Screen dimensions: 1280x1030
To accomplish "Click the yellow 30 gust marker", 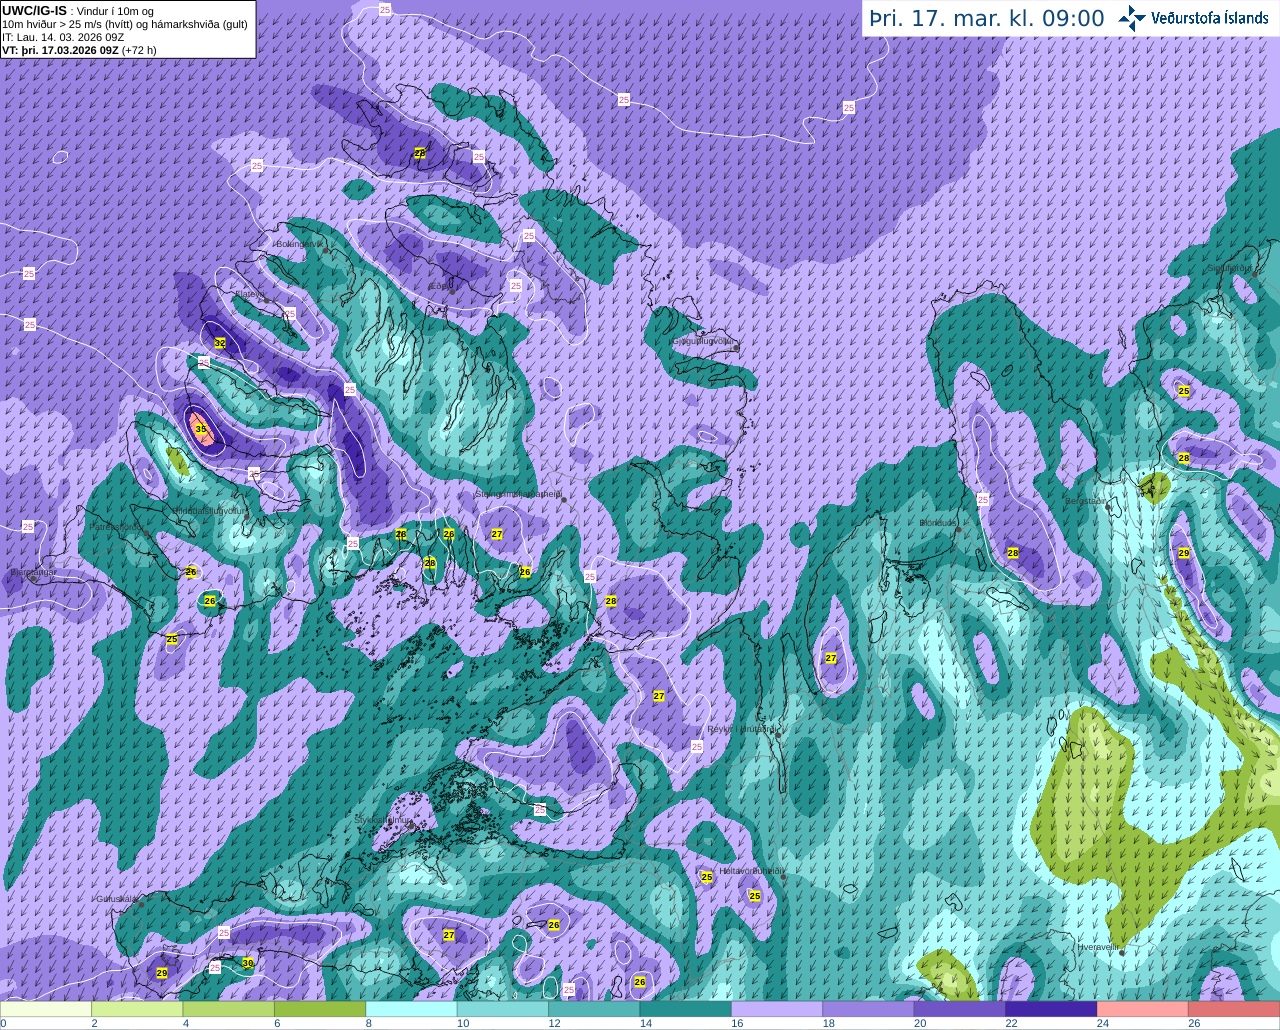I will [x=248, y=963].
